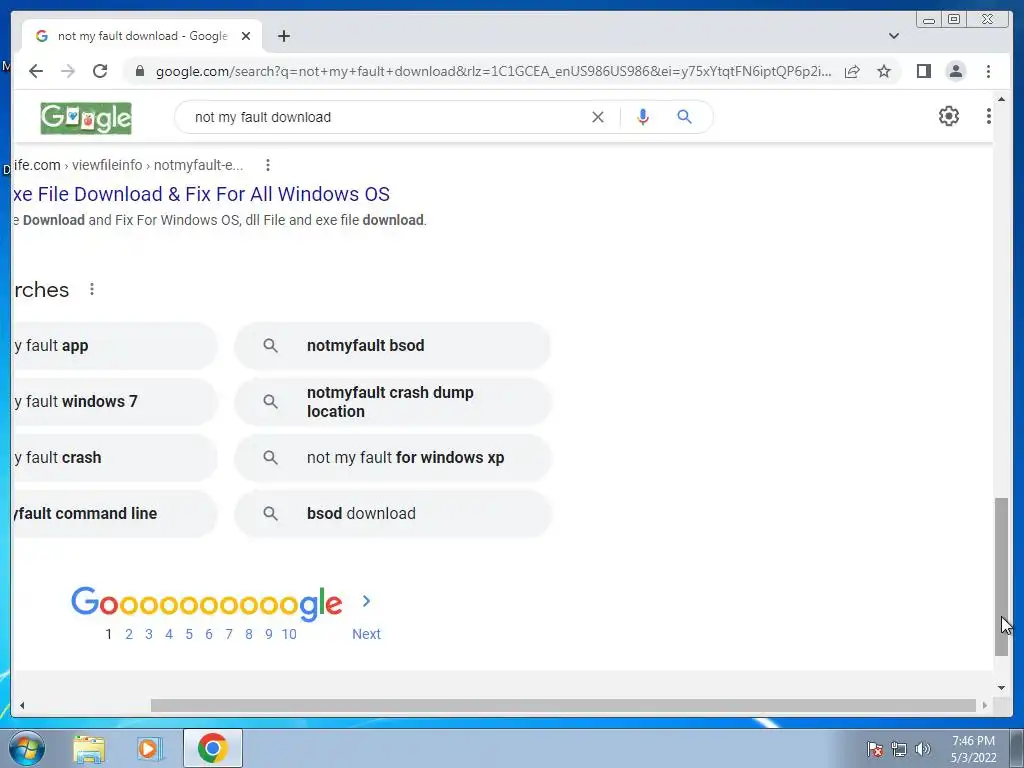
Task: Click the browser forward arrow
Action: coord(68,71)
